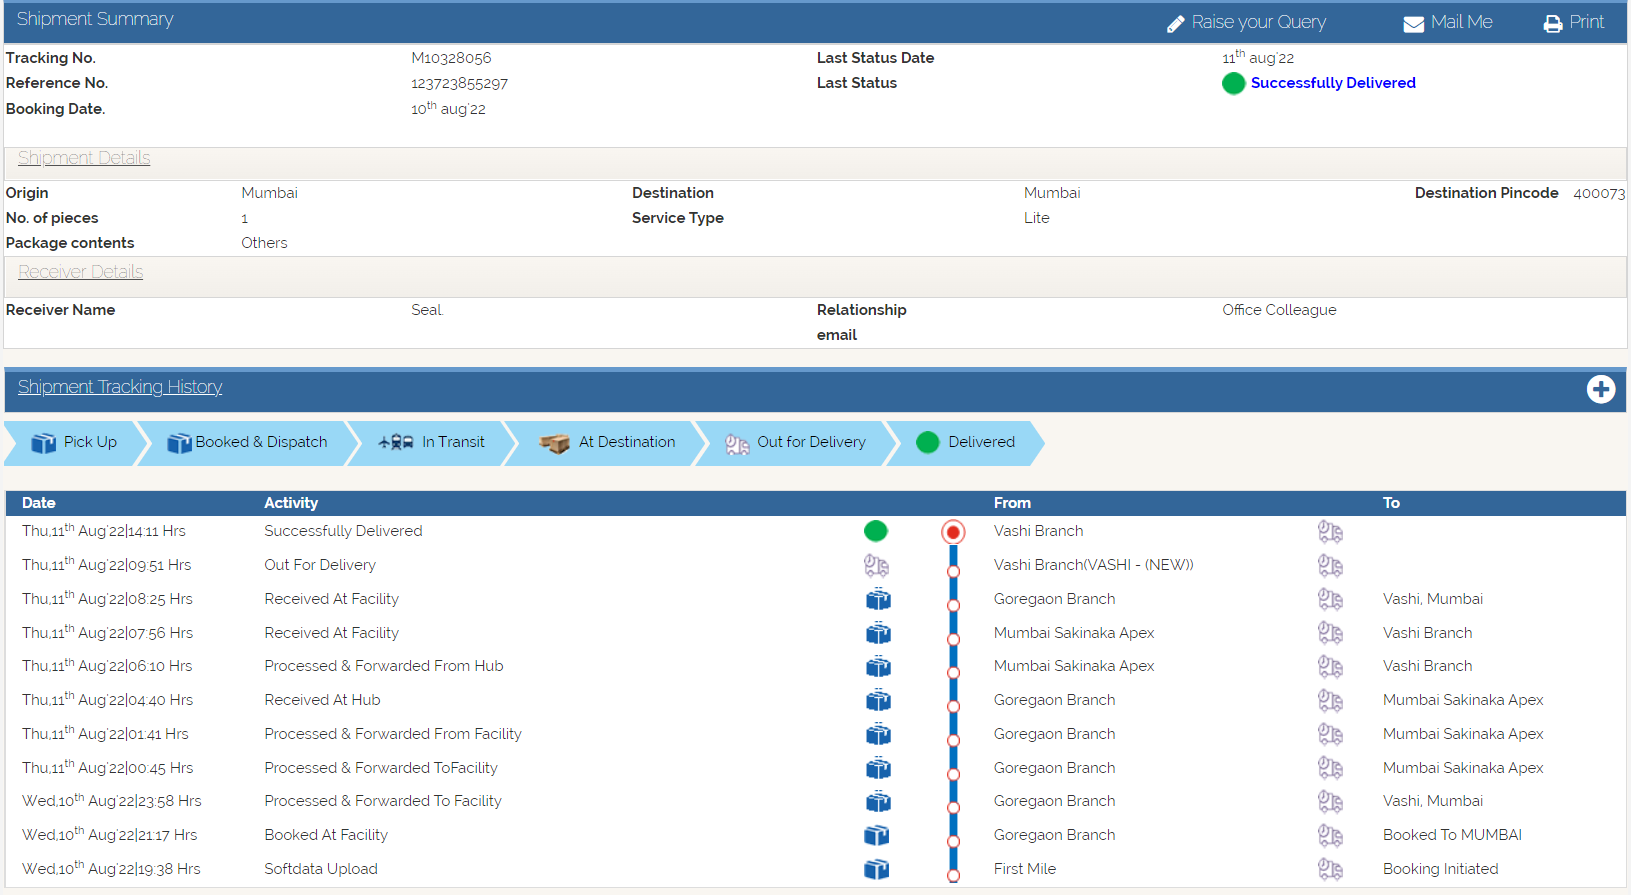This screenshot has width=1631, height=895.
Task: Click the Booked To MUMBAI destination text
Action: tap(1452, 835)
